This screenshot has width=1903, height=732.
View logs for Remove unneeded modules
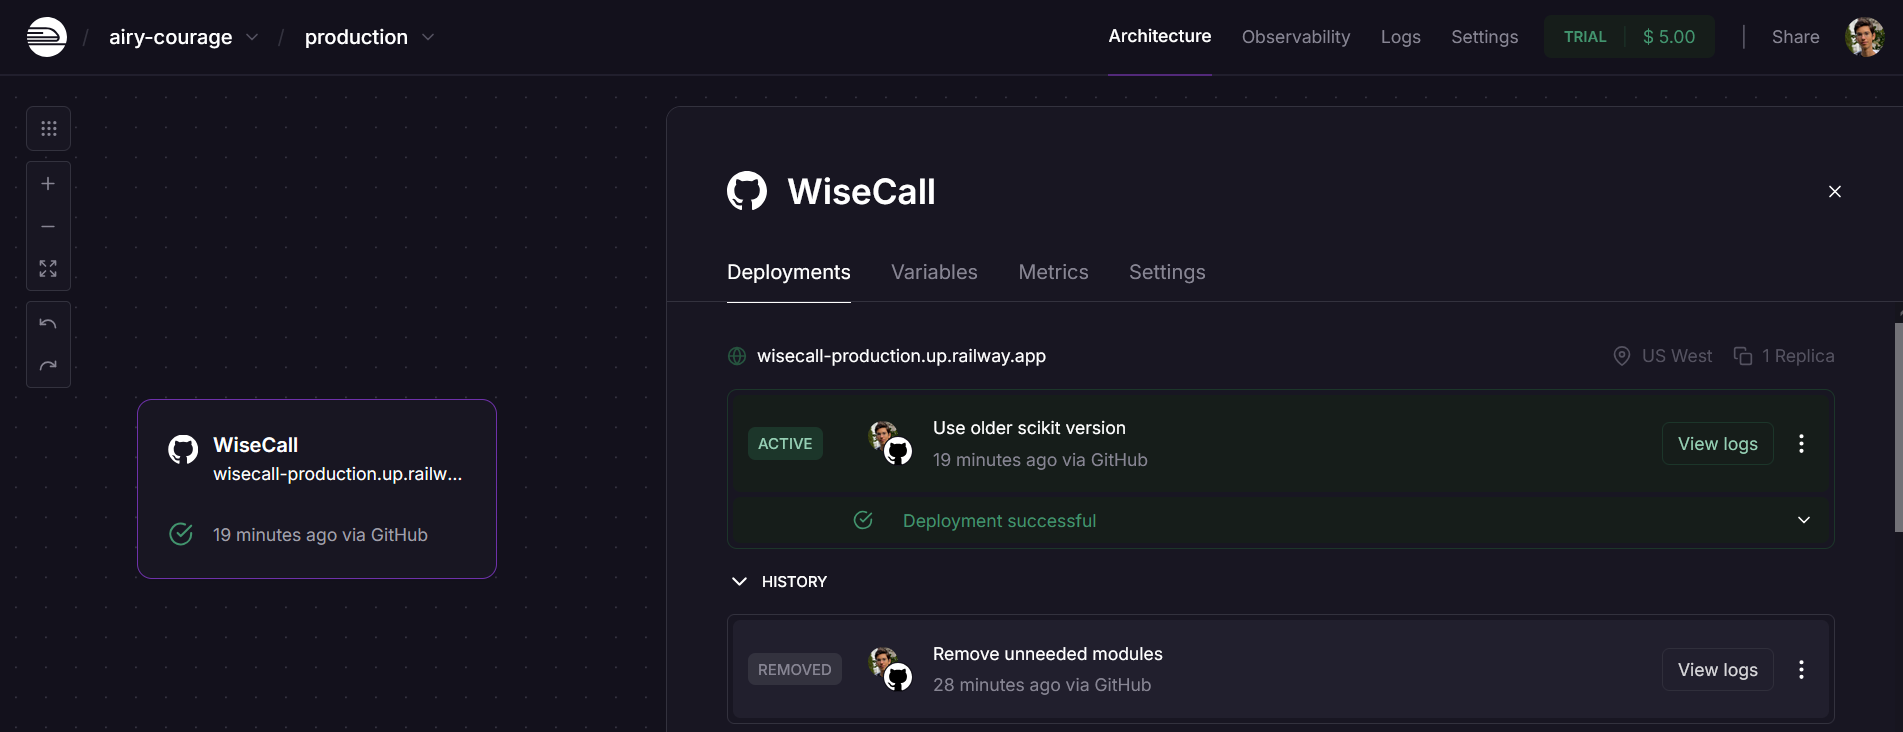[x=1718, y=670]
